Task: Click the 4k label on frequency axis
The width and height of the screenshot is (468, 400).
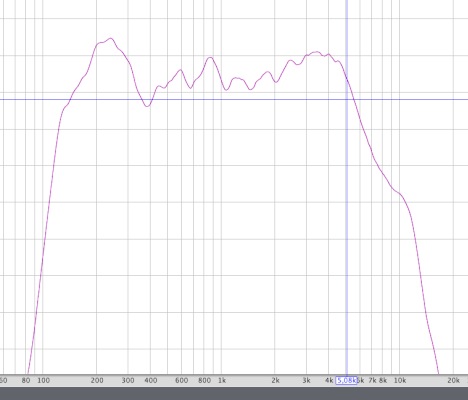Action: point(329,380)
